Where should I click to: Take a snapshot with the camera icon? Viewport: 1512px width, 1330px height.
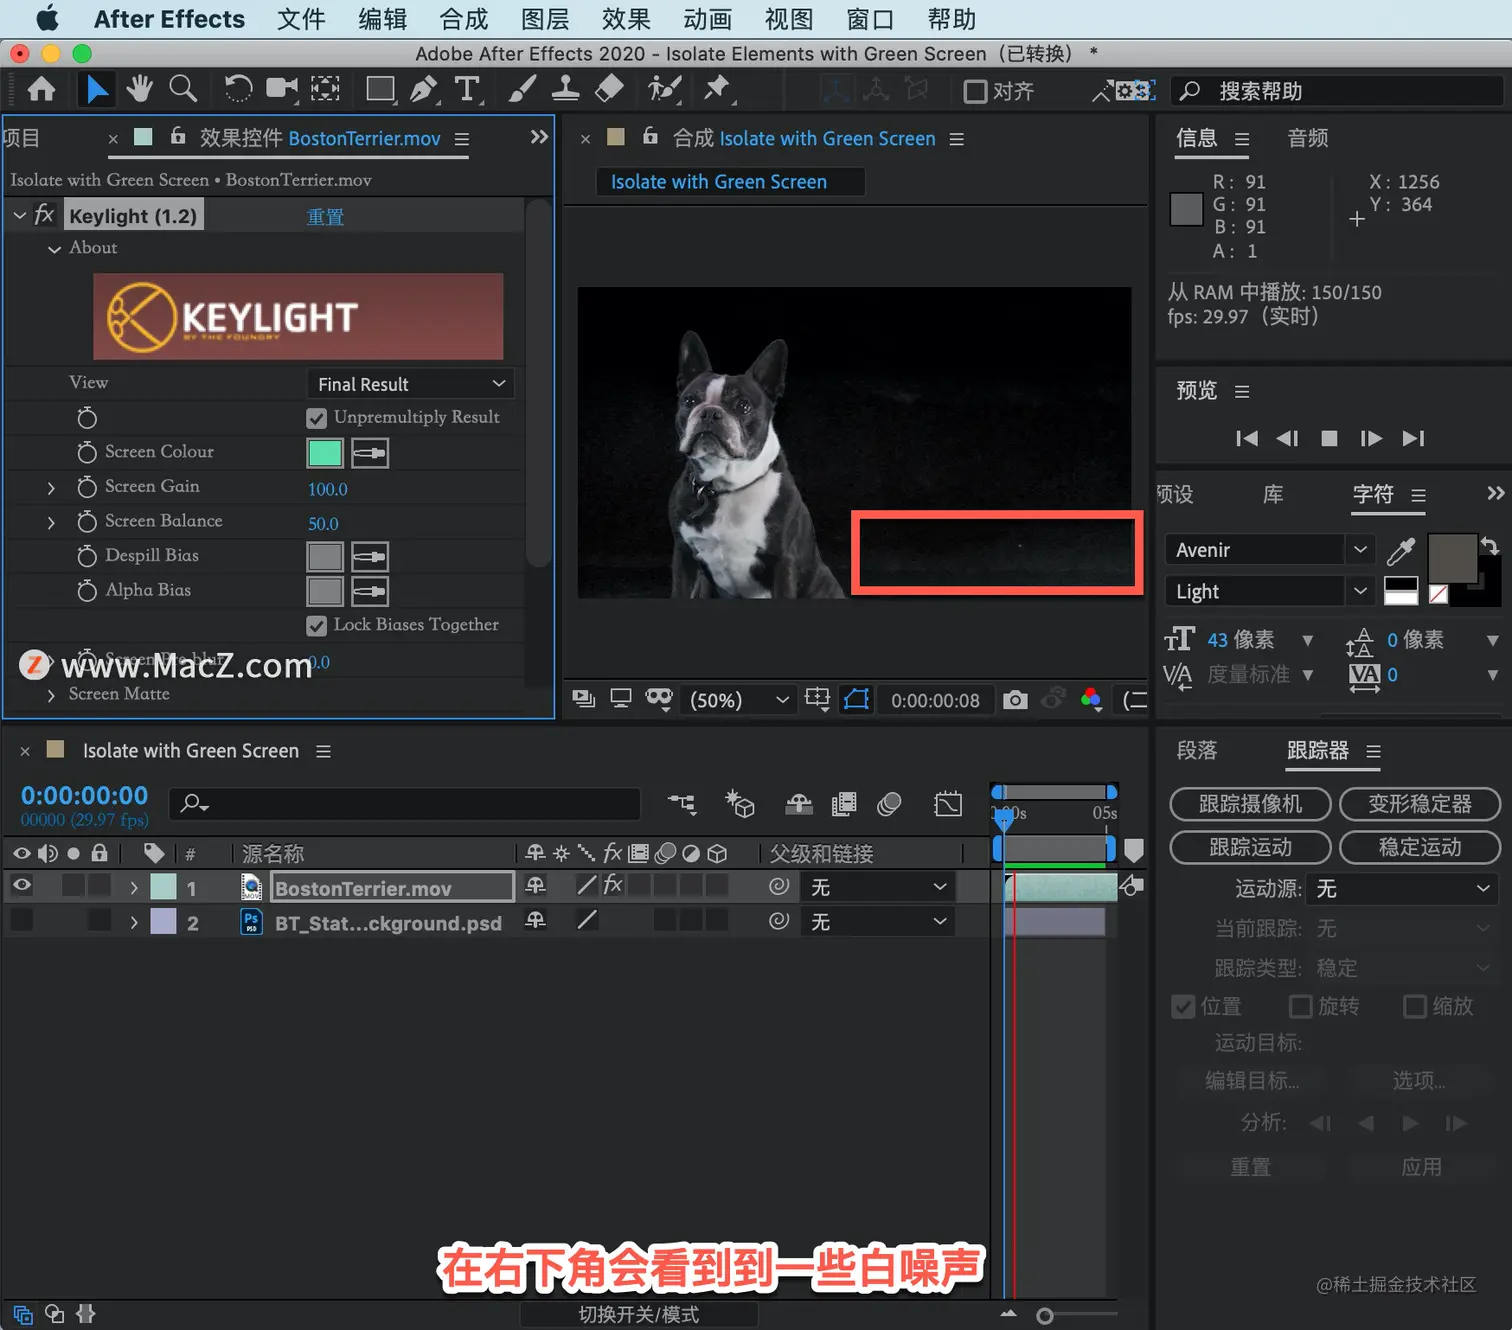1015,700
